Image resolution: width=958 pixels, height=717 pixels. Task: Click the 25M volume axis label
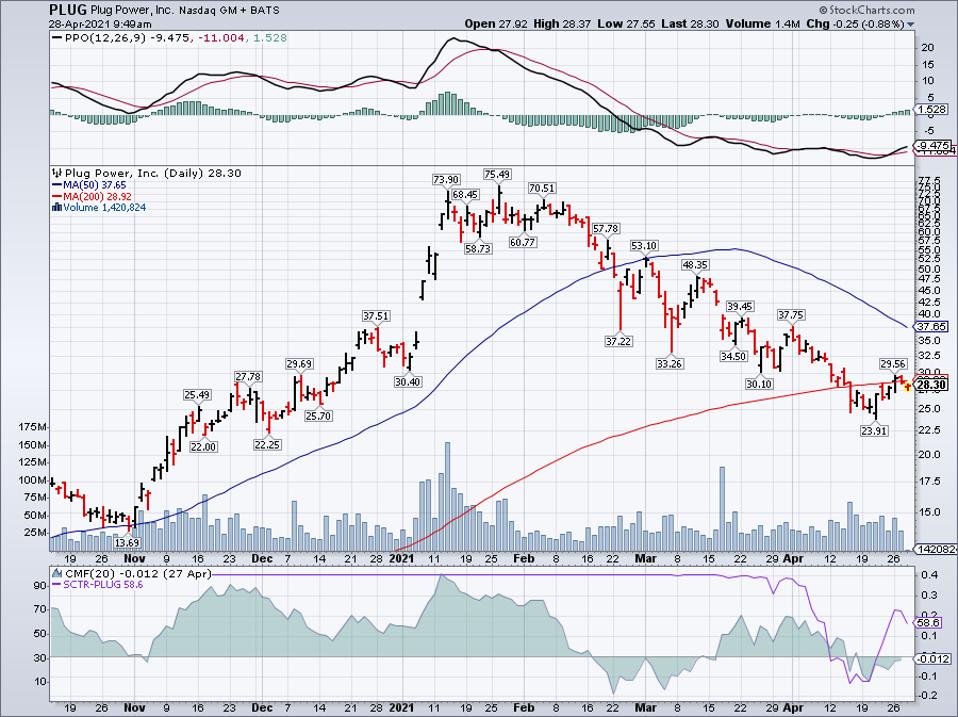click(36, 532)
